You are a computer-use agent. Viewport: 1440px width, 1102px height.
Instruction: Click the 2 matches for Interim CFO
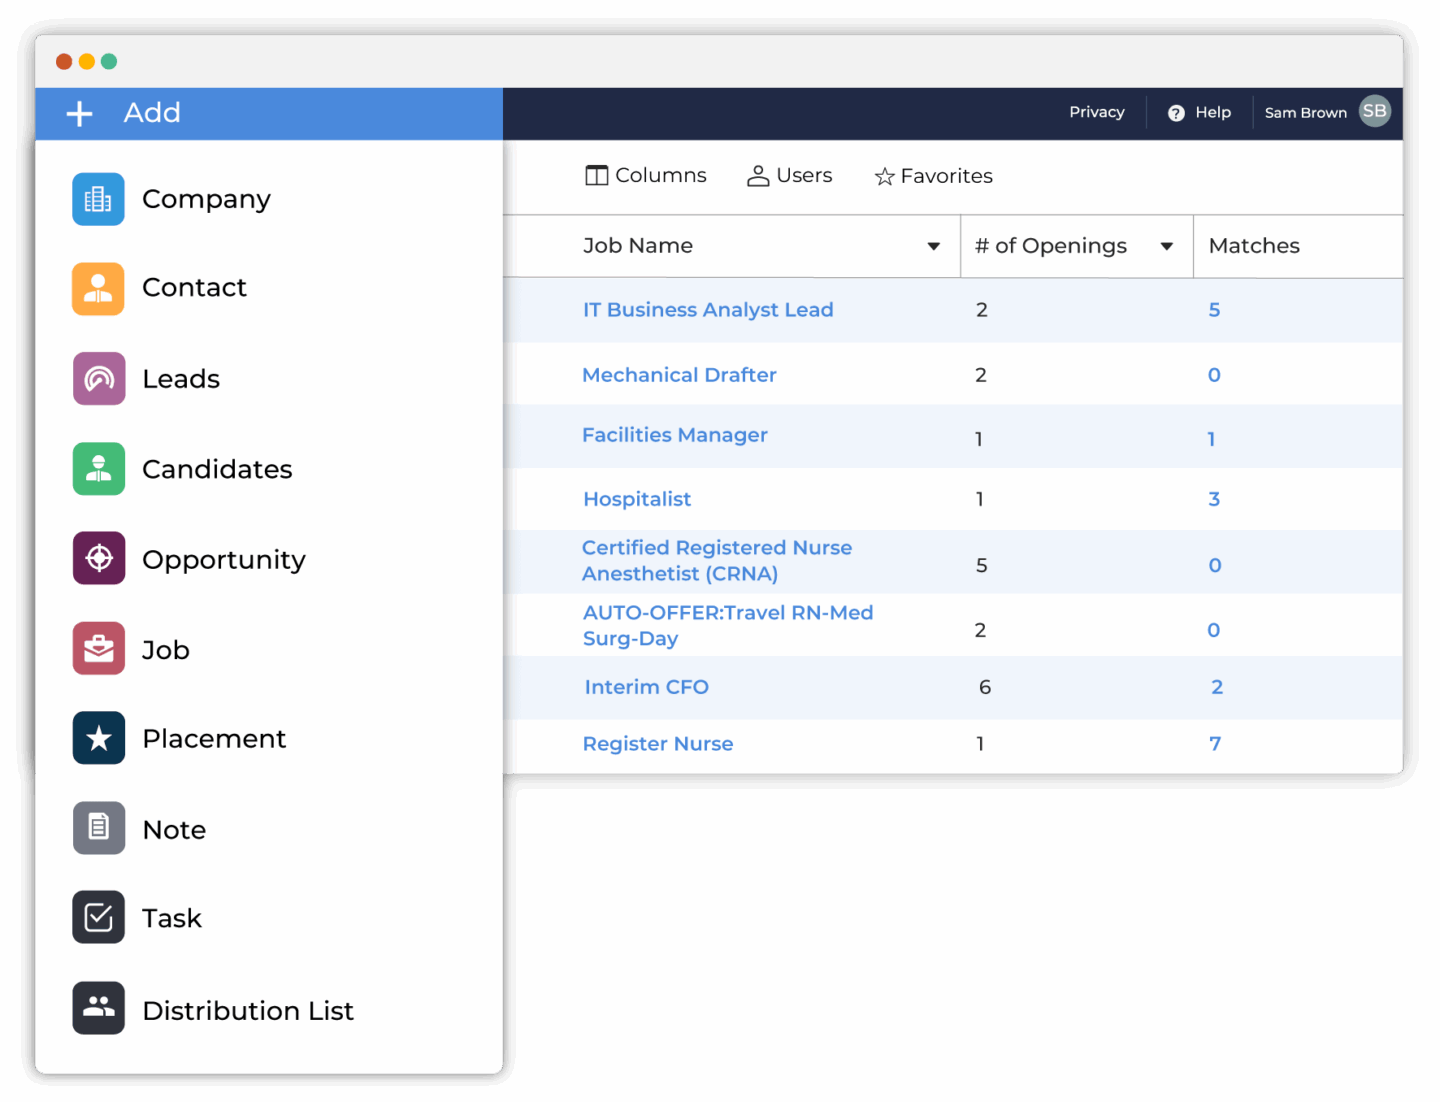click(1217, 687)
